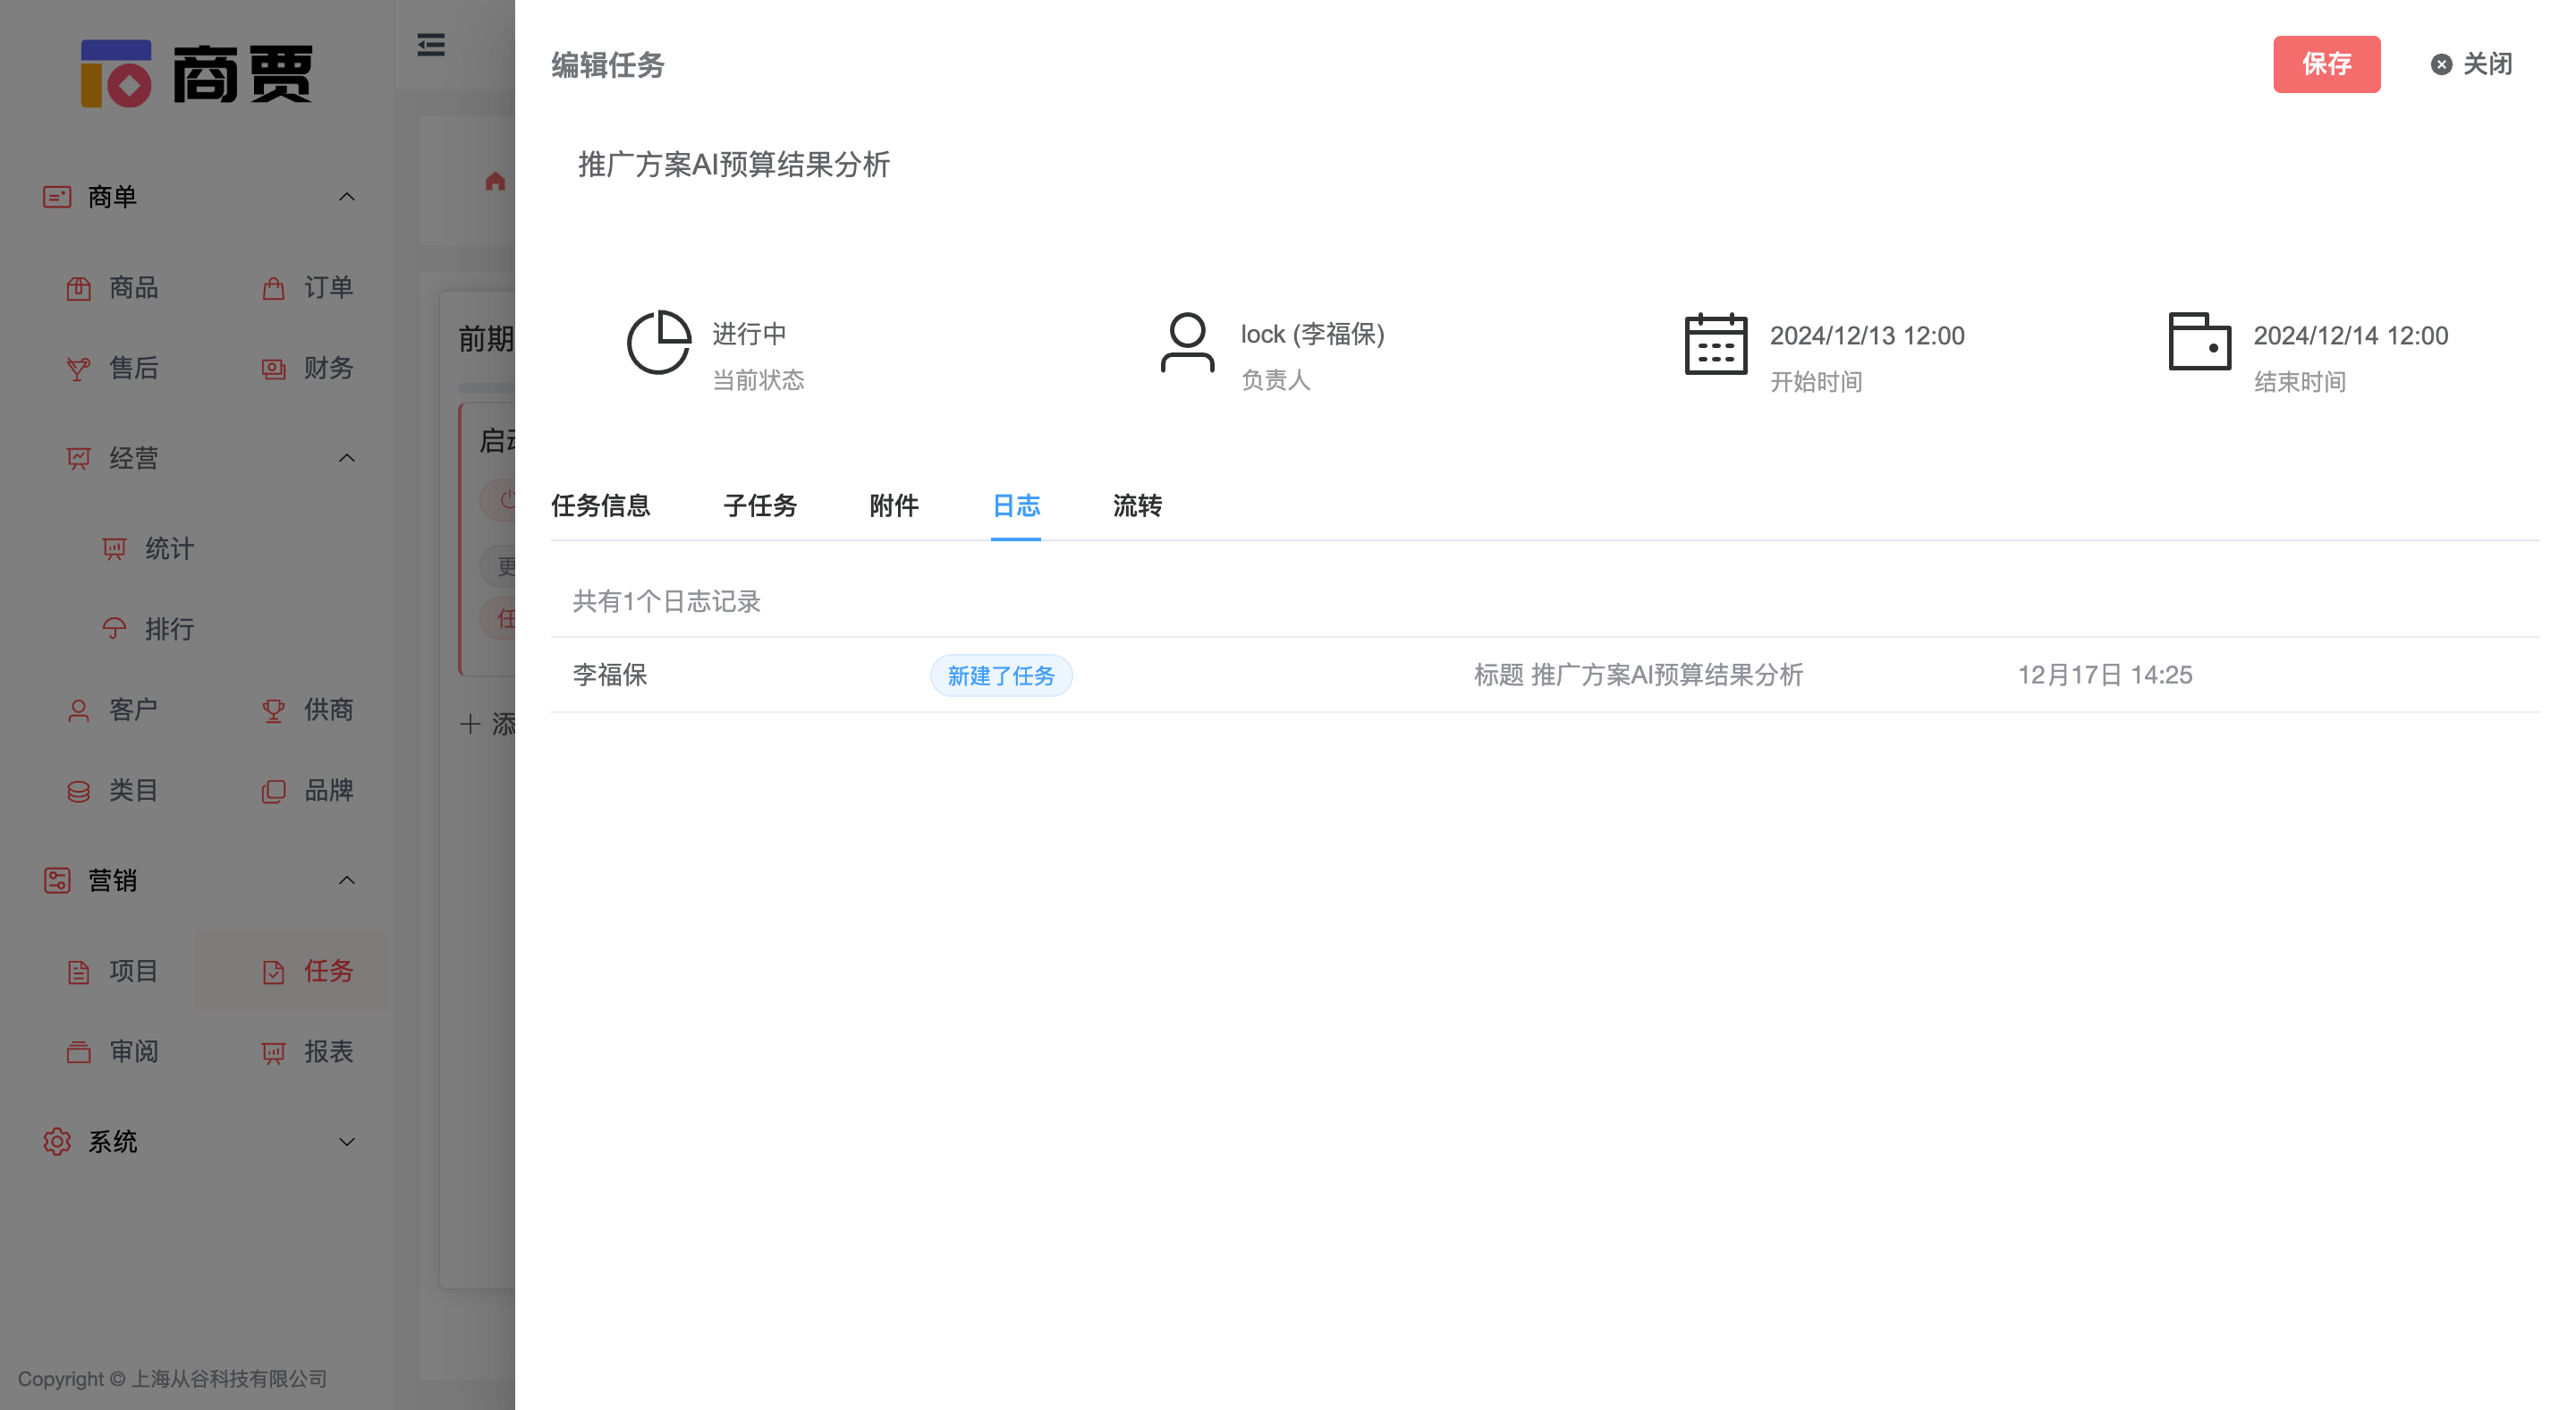Switch to the 子任务 tab
Image resolution: width=2576 pixels, height=1410 pixels.
point(759,507)
